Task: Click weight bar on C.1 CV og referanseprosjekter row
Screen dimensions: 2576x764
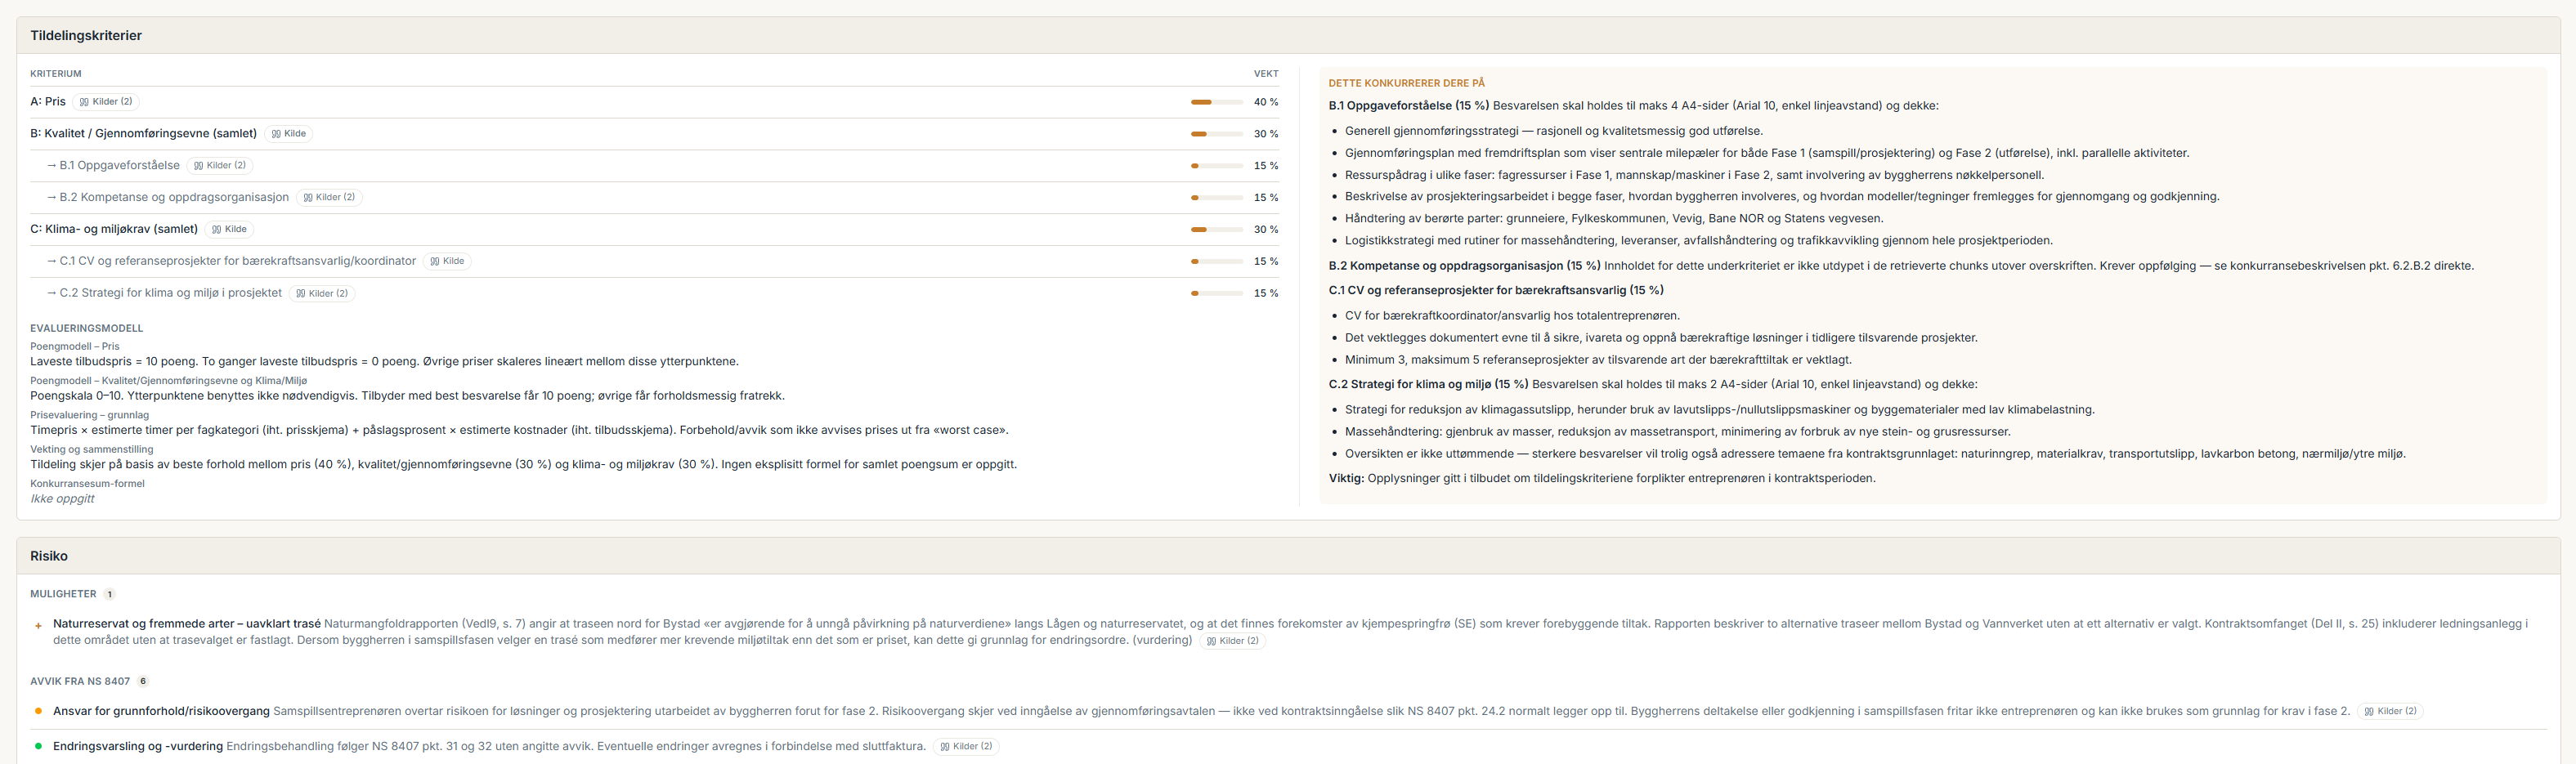Action: point(1216,262)
